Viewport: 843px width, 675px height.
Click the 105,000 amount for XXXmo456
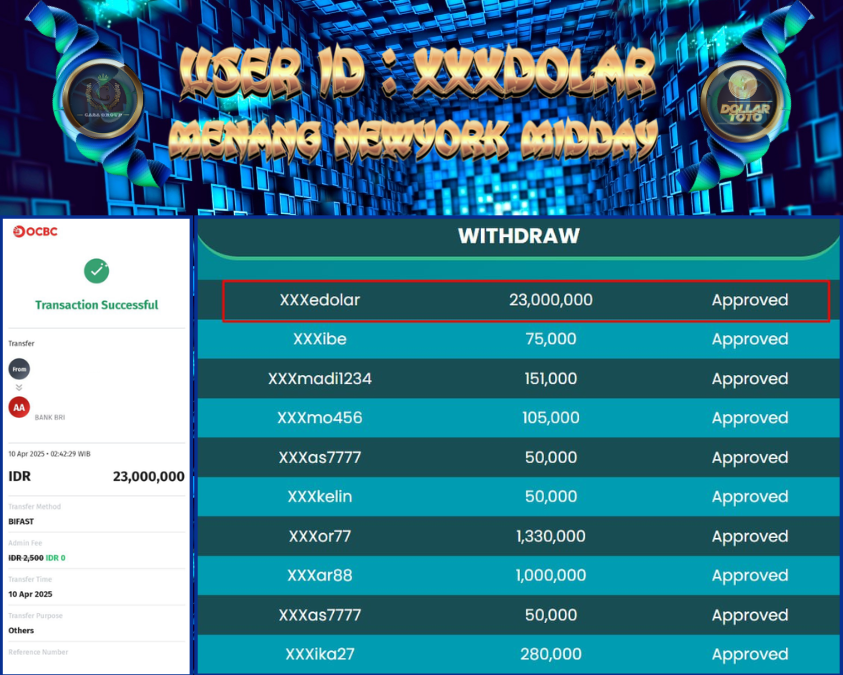550,418
